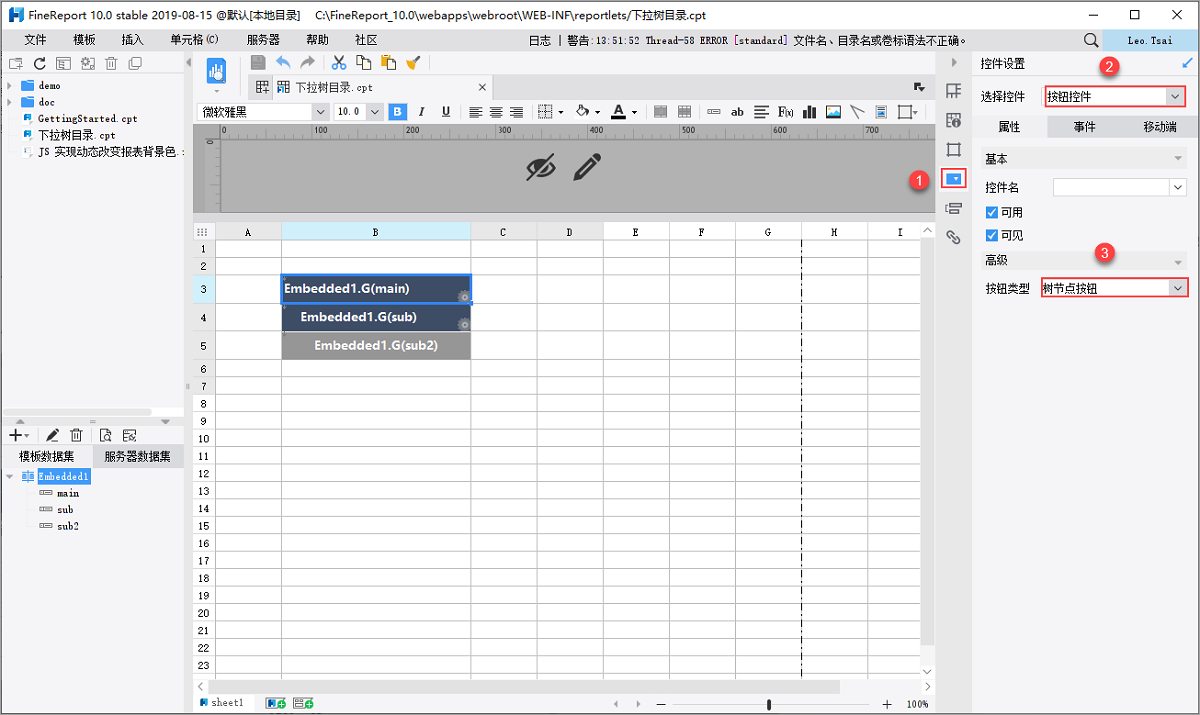This screenshot has width=1200, height=715.
Task: Toggle underline text formatting
Action: pos(445,112)
